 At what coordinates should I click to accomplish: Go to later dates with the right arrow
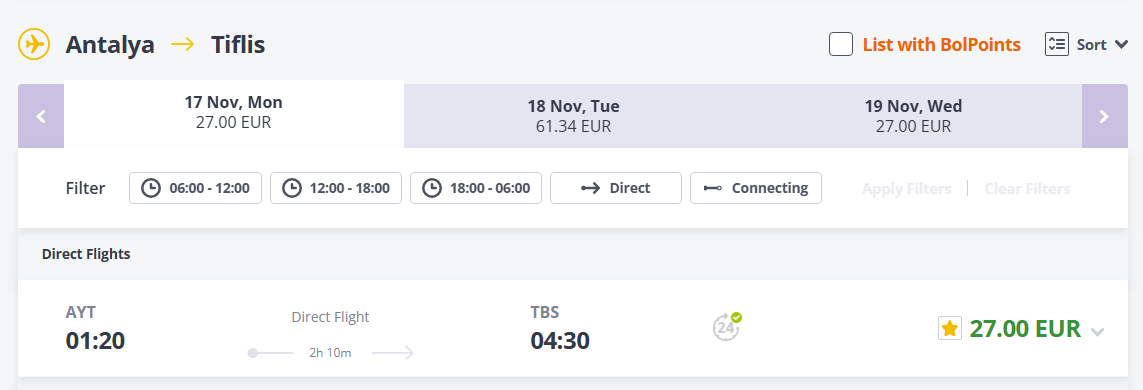pos(1104,116)
